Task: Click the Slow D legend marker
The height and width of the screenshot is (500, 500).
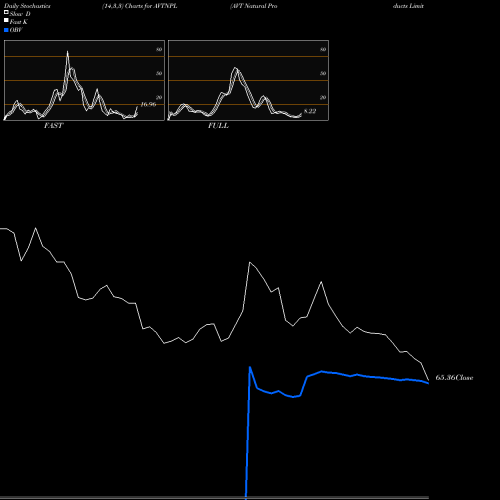Action: pos(6,13)
